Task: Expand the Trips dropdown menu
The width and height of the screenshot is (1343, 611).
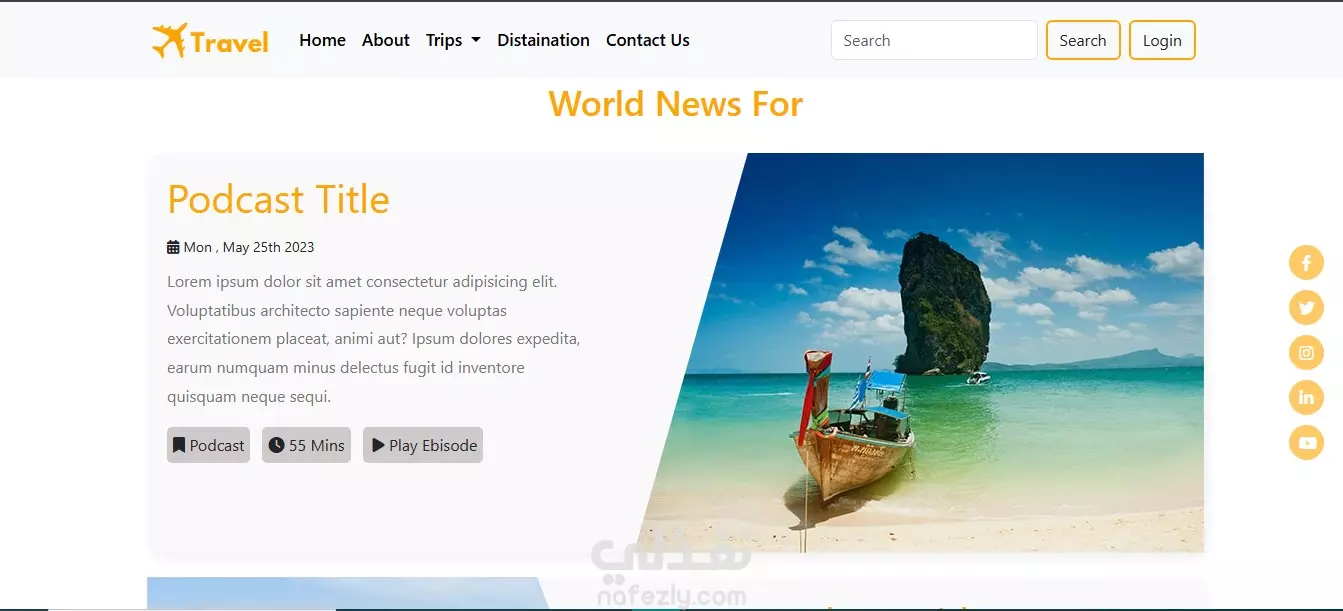Action: 453,40
